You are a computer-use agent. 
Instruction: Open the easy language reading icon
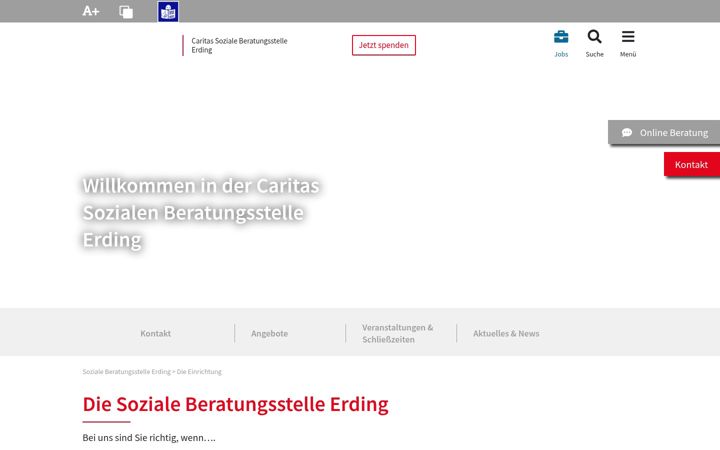[x=168, y=11]
